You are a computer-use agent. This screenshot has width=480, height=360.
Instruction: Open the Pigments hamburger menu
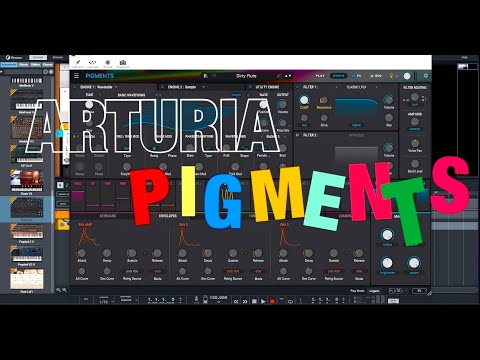76,76
